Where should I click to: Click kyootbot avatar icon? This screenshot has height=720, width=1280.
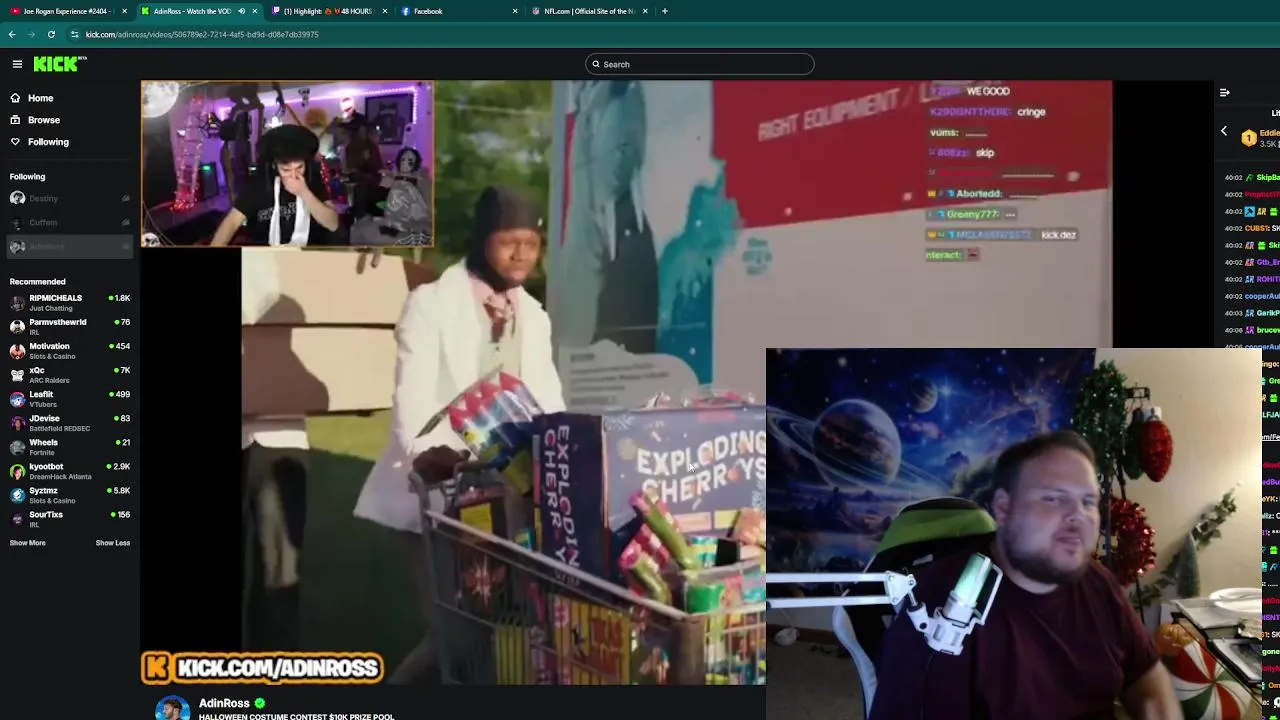tap(17, 470)
